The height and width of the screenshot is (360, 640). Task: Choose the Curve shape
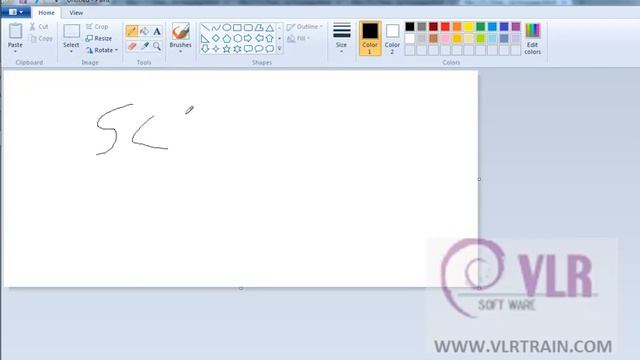[x=216, y=28]
